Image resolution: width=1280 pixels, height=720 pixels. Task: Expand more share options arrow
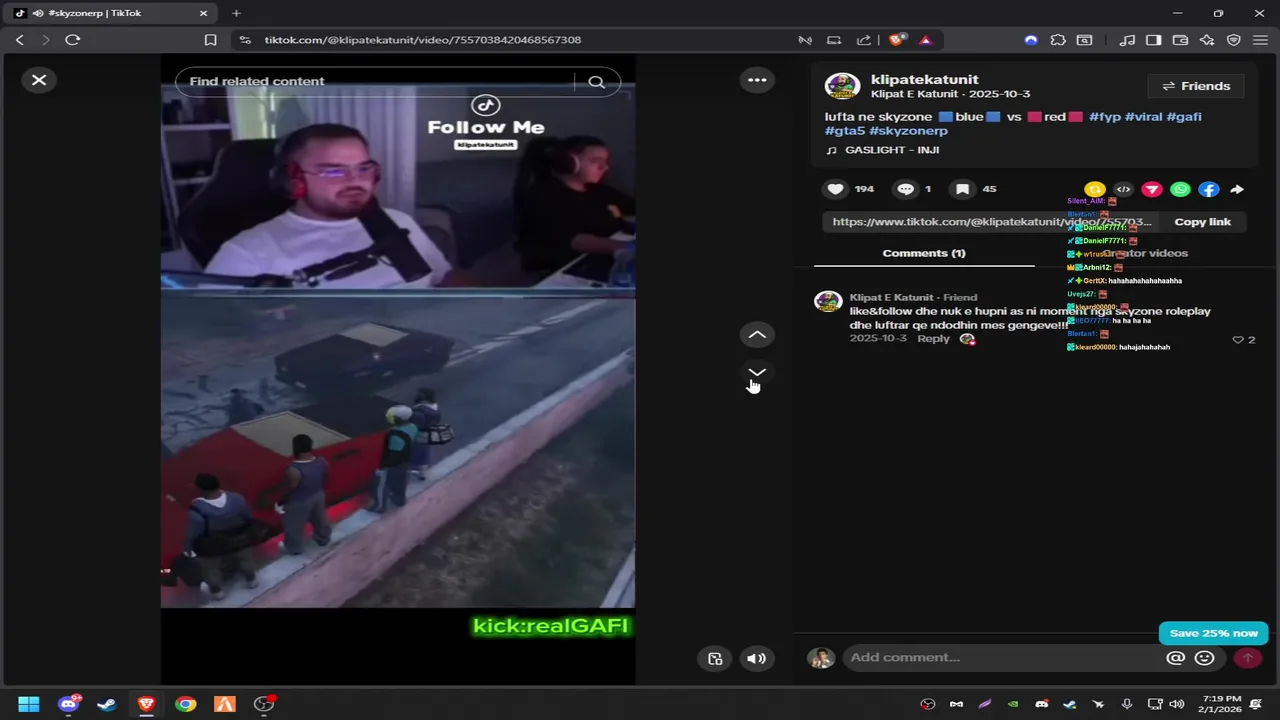[1237, 189]
